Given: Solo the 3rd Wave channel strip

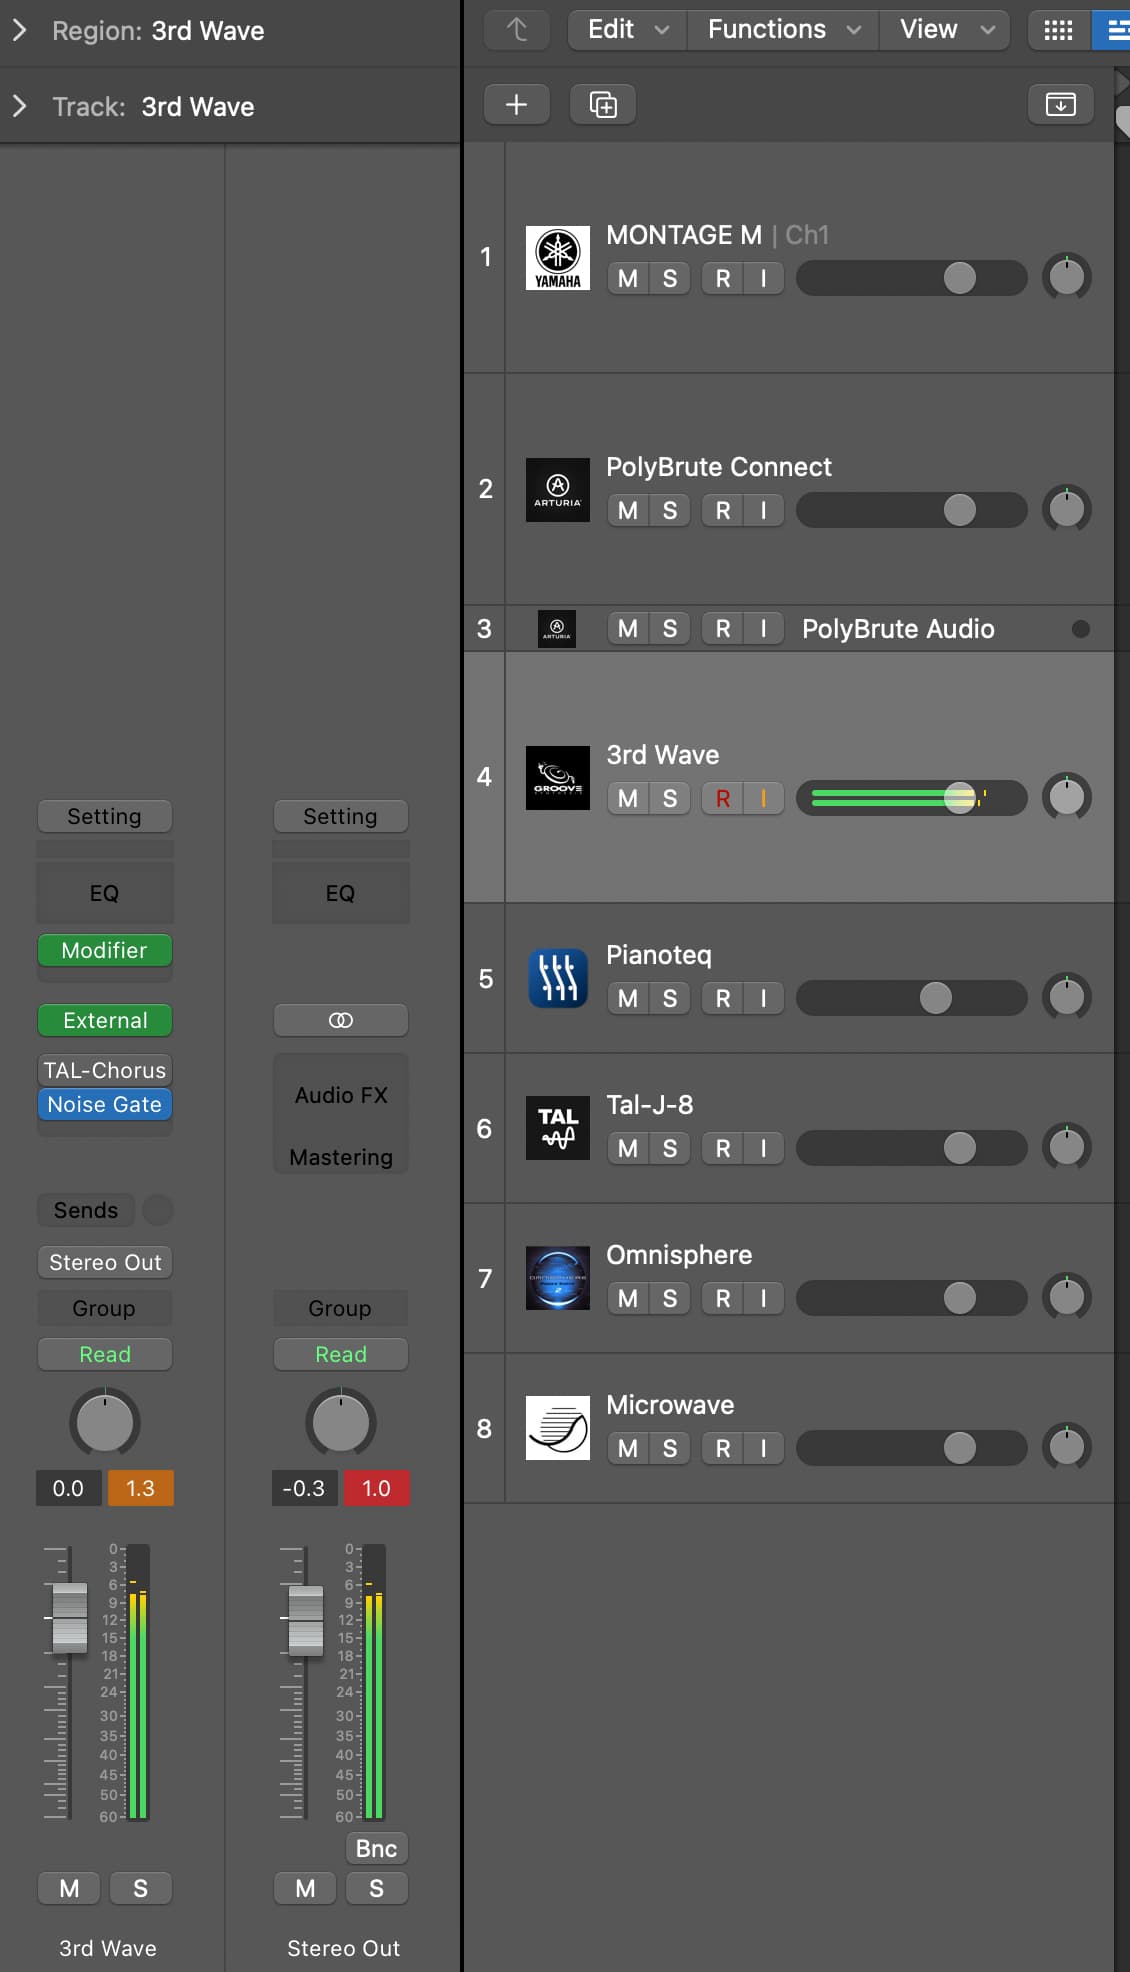Looking at the screenshot, I should click(140, 1888).
